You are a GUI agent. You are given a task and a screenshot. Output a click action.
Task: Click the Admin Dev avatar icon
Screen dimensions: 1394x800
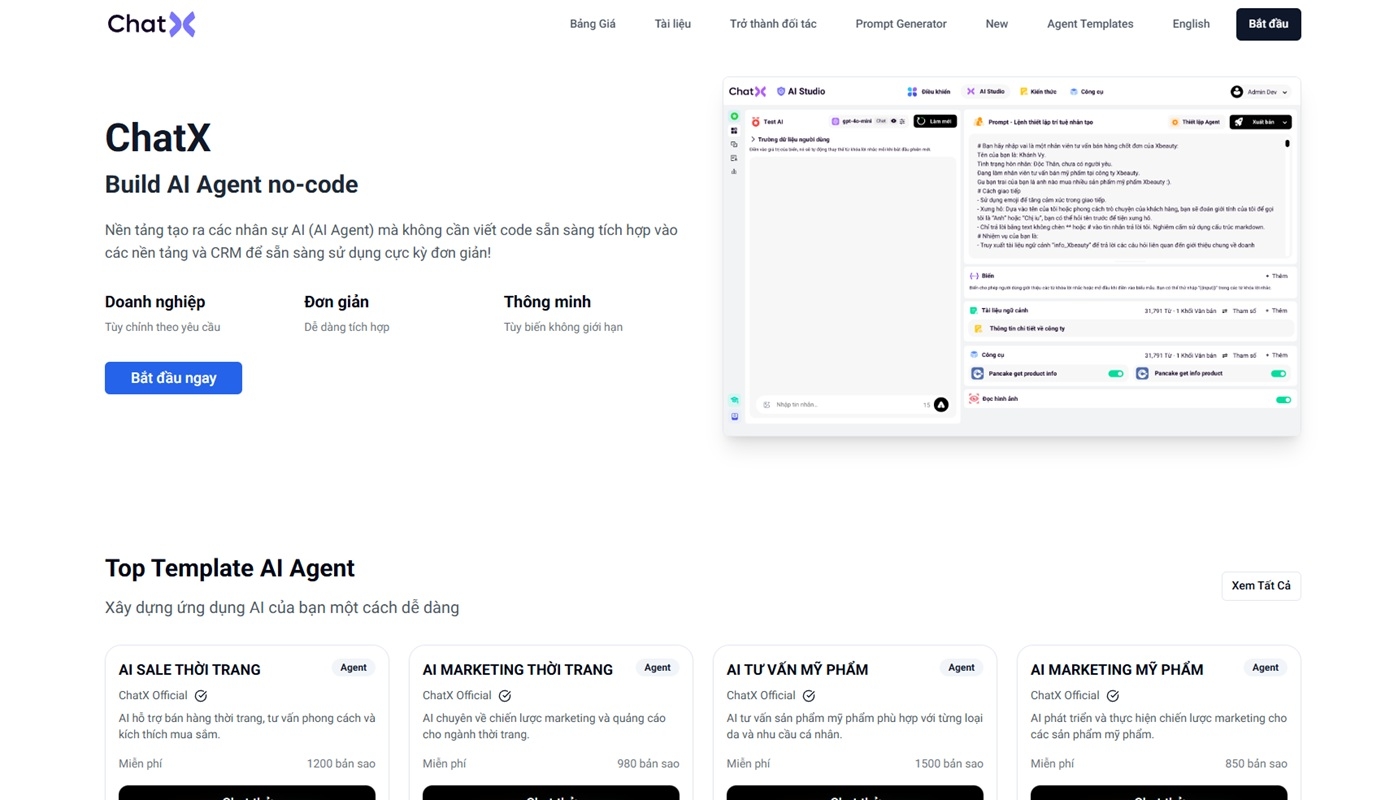point(1237,92)
